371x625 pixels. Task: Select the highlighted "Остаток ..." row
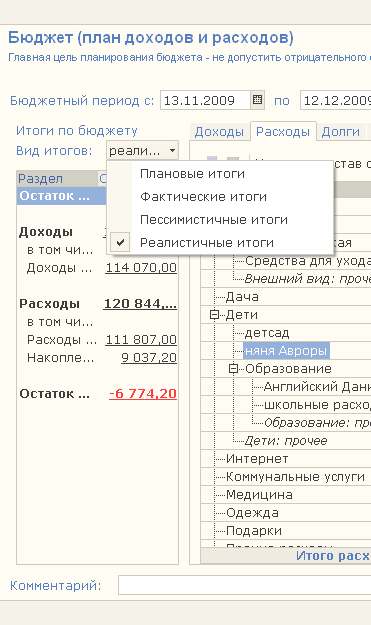click(62, 196)
